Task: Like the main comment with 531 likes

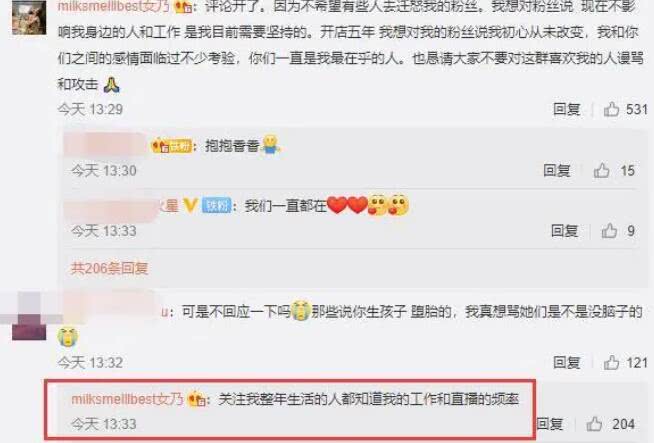Action: (611, 109)
